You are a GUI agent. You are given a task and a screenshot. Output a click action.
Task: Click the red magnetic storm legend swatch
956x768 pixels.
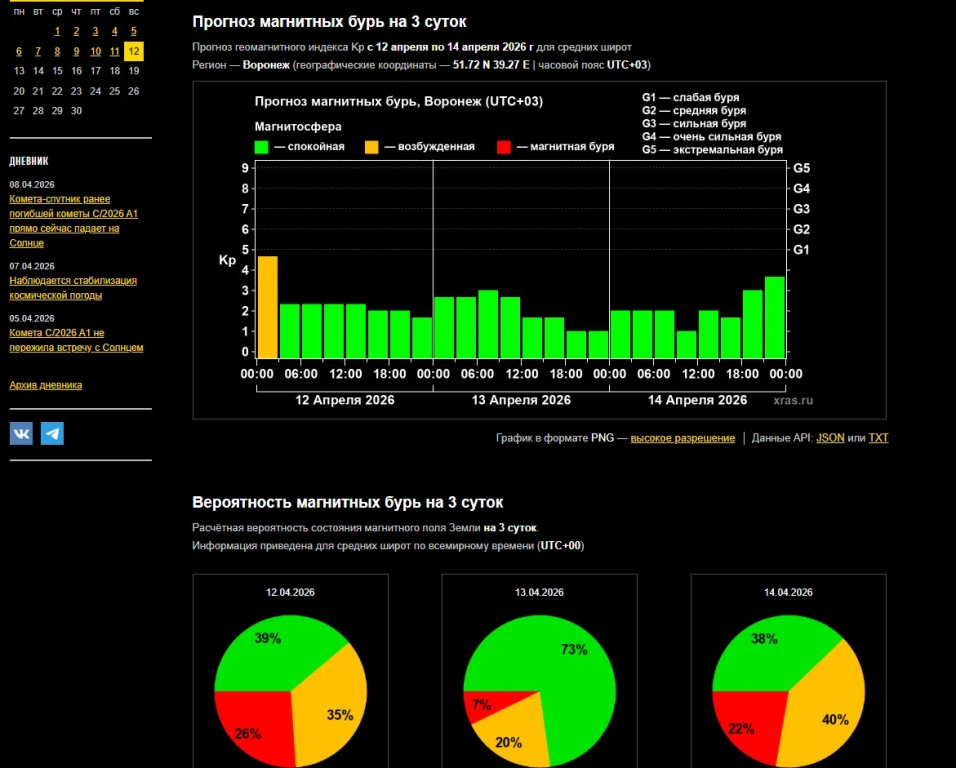click(x=504, y=147)
